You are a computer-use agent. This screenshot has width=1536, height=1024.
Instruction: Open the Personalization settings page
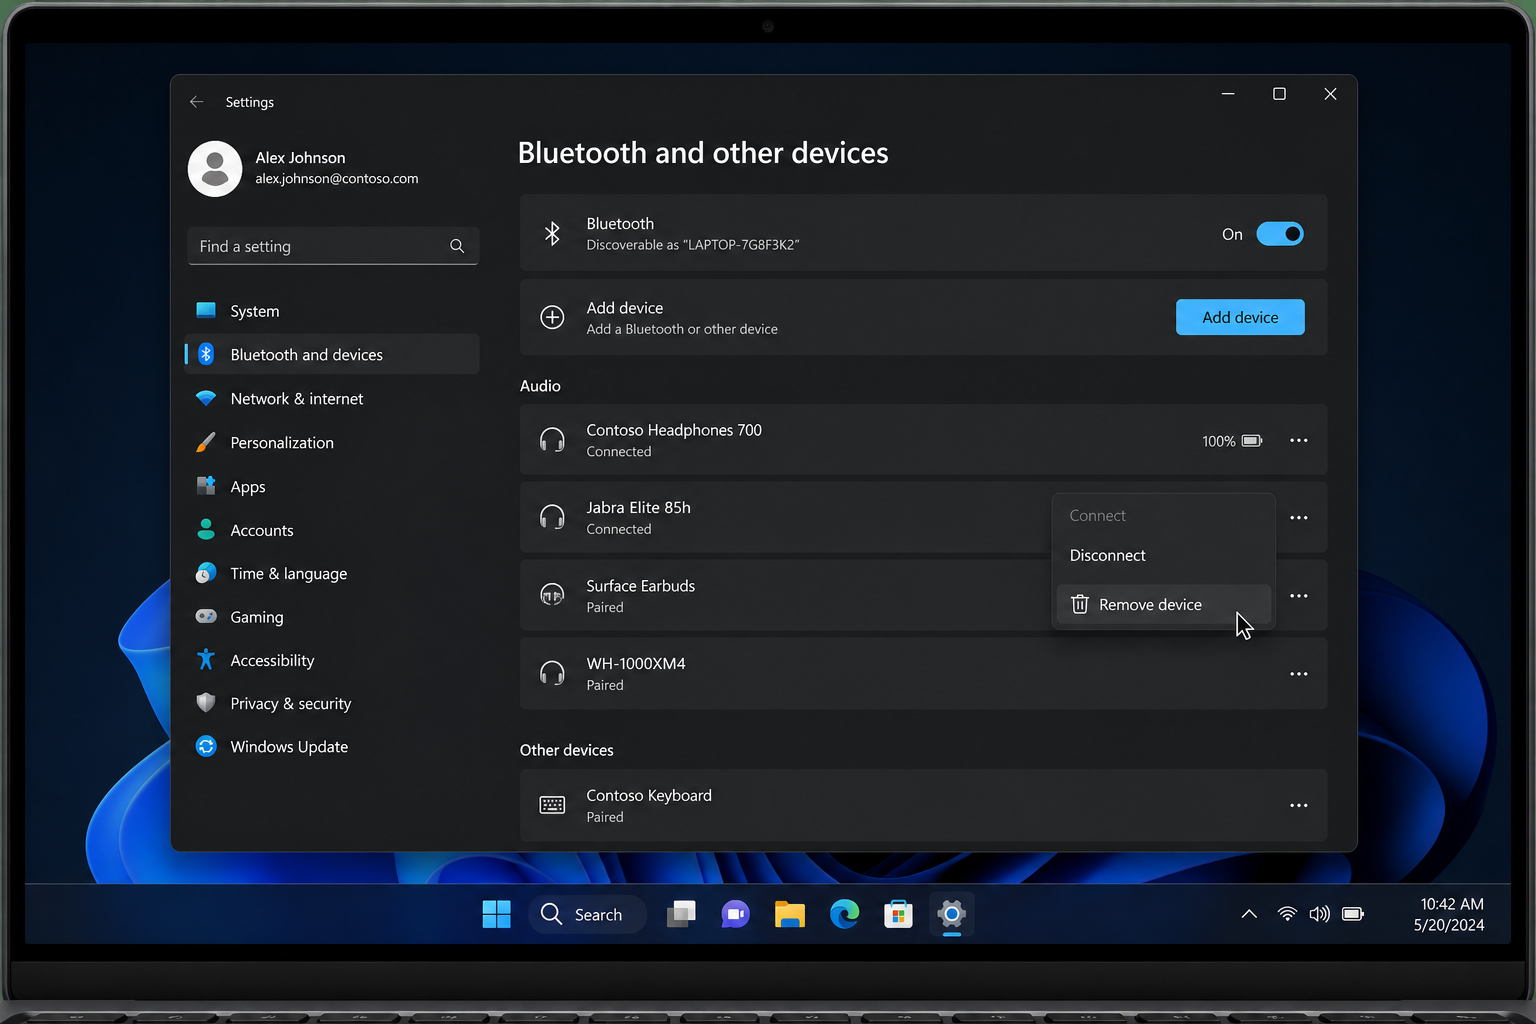(332, 442)
